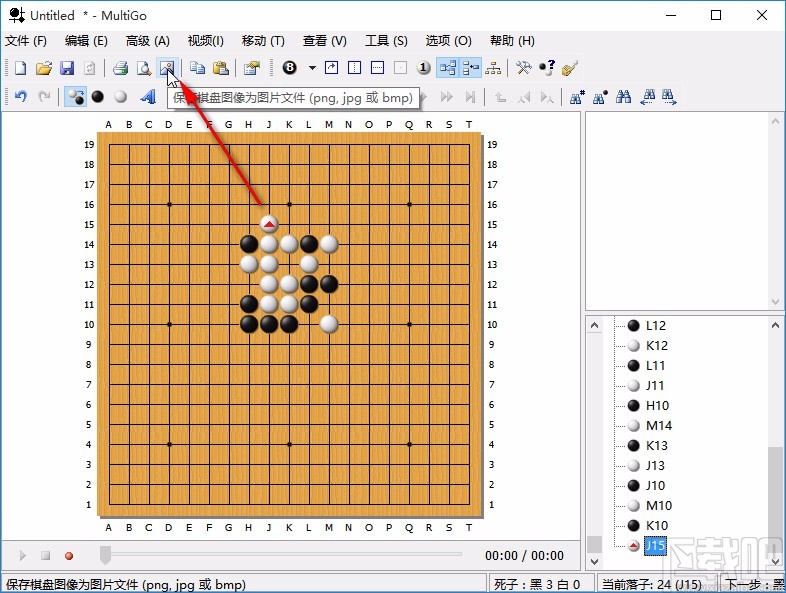Click the vertical flip board icon
Screen dimensions: 786x593
354,67
